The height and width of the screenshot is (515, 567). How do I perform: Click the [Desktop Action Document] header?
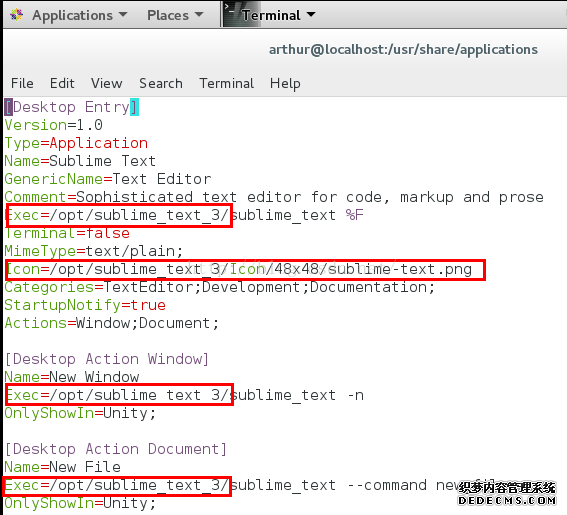pyautogui.click(x=116, y=449)
